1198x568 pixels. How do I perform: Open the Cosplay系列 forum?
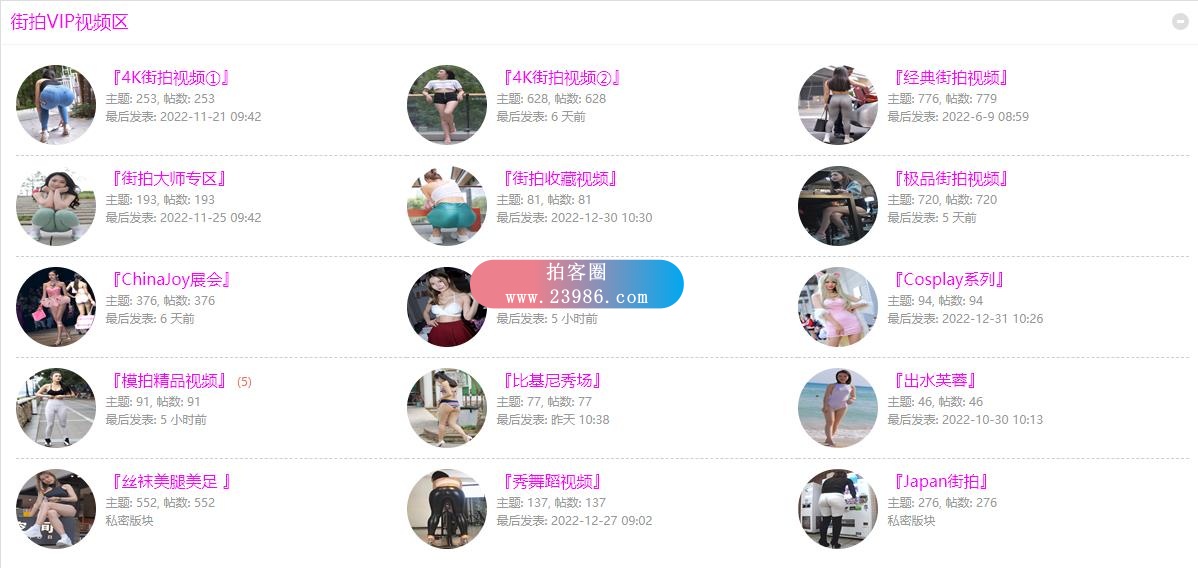[x=947, y=280]
